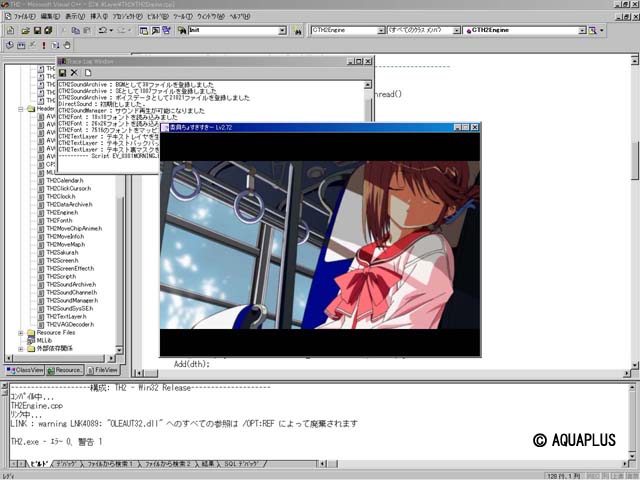The width and height of the screenshot is (640, 480).
Task: Select TH2Script.h in file tree
Action: pyautogui.click(x=61, y=276)
